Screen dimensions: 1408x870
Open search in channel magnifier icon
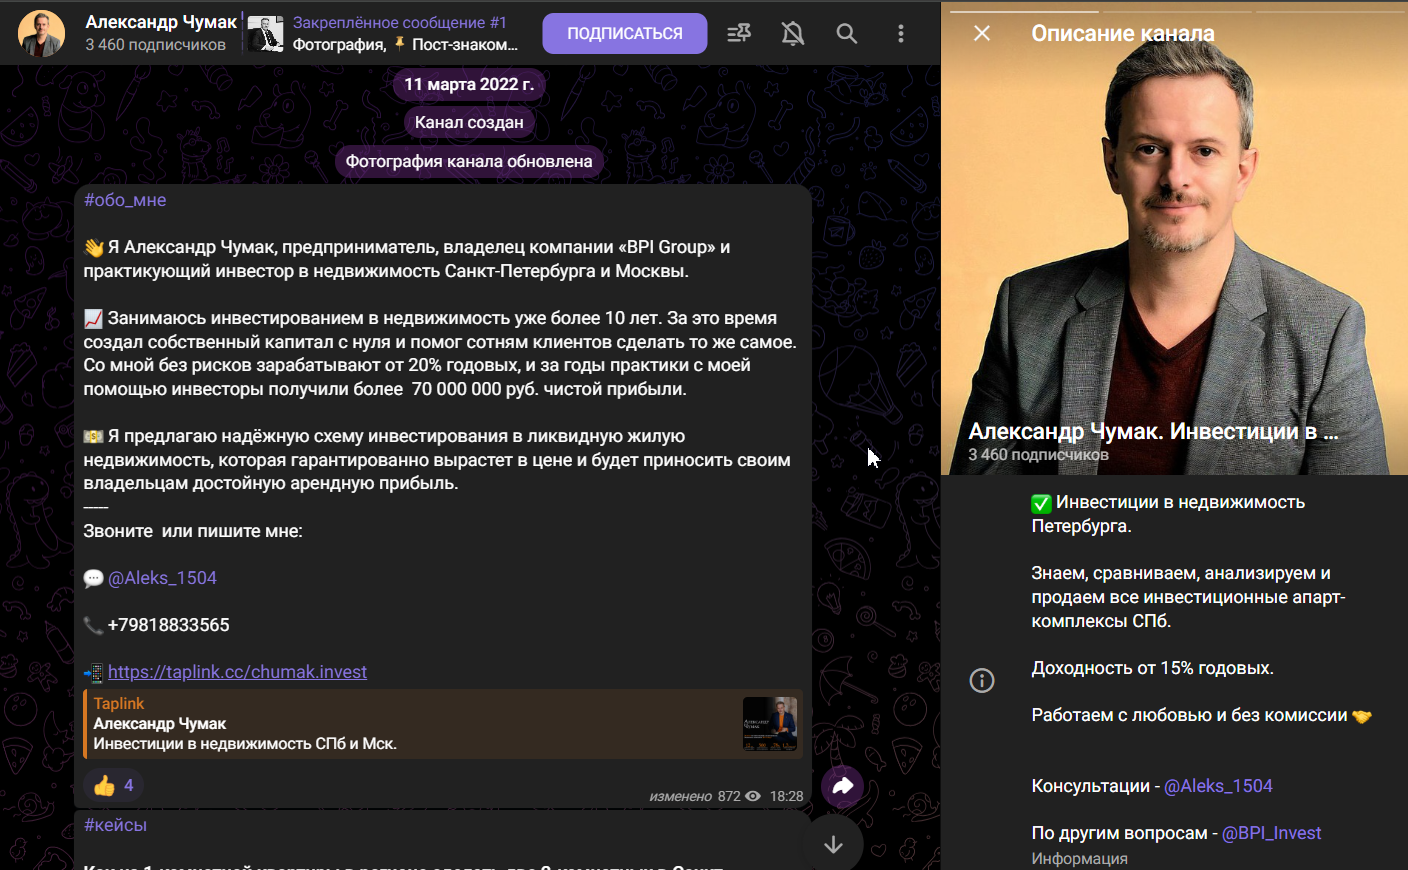point(847,33)
